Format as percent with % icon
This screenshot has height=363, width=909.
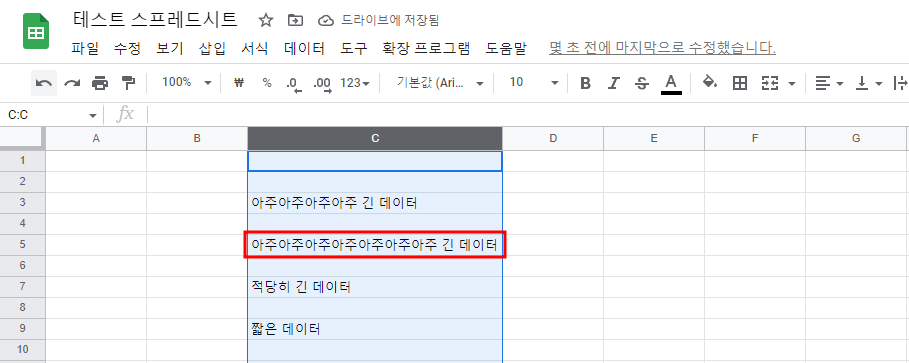(267, 82)
